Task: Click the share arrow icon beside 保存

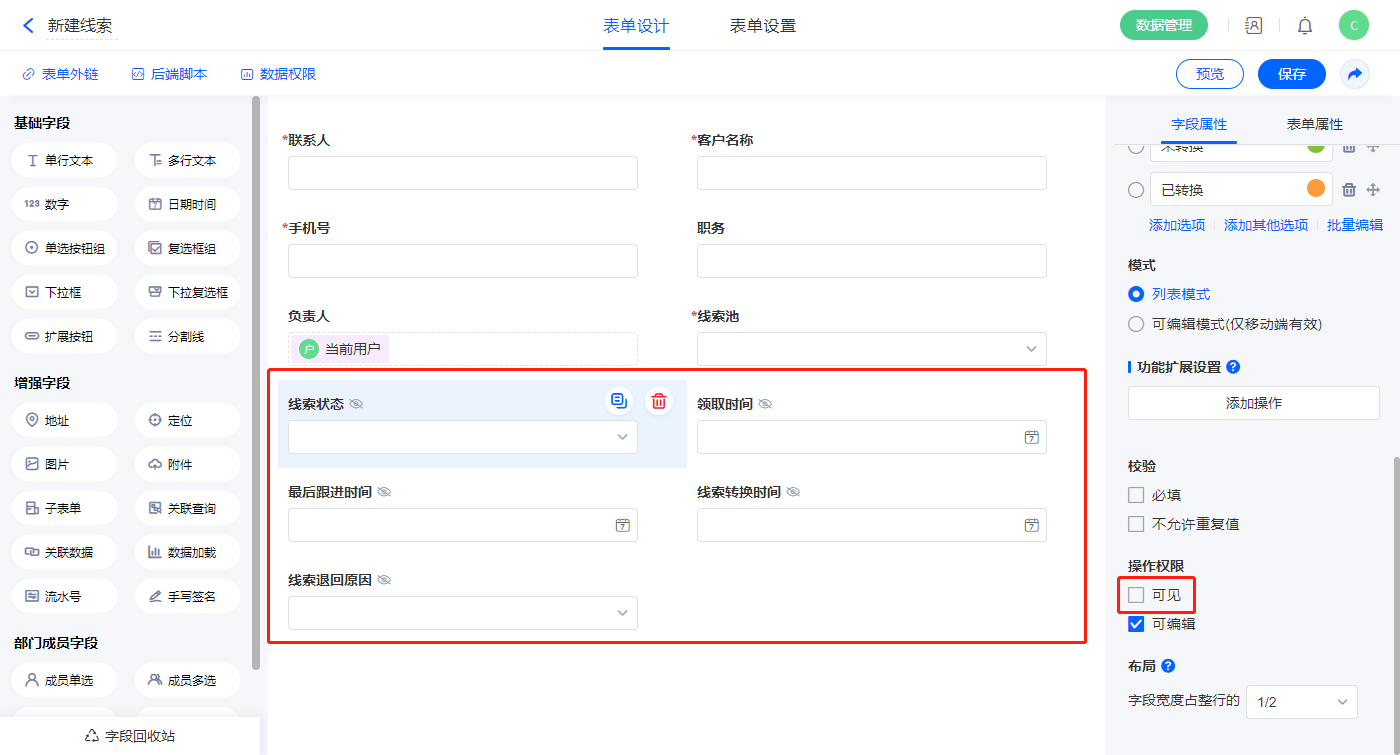Action: [1355, 74]
